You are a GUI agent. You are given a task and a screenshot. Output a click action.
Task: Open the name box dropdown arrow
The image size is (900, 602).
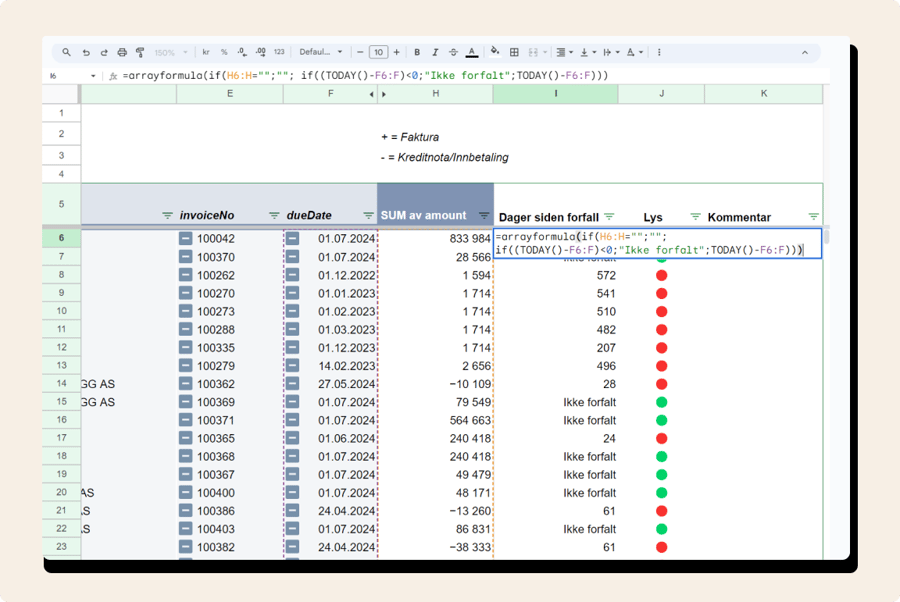coord(93,76)
